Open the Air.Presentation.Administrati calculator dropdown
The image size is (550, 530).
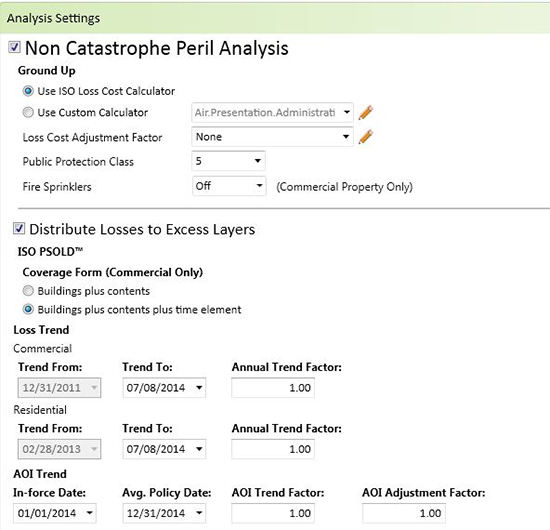pos(272,113)
